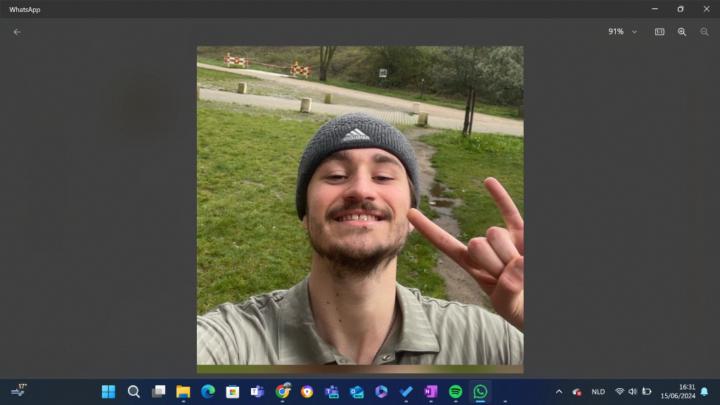
Task: Check the battery status icon
Action: [x=647, y=392]
